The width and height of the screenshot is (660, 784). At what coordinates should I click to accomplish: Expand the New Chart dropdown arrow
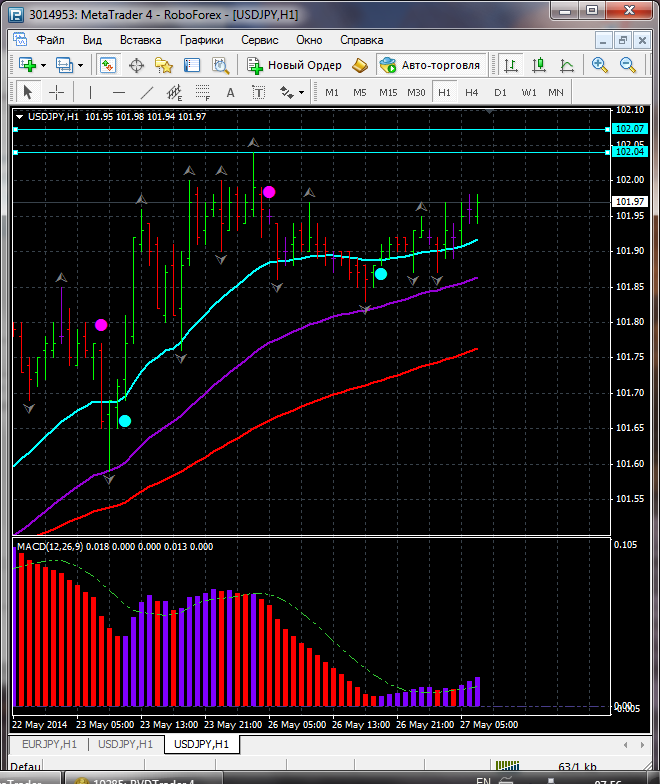coord(44,66)
